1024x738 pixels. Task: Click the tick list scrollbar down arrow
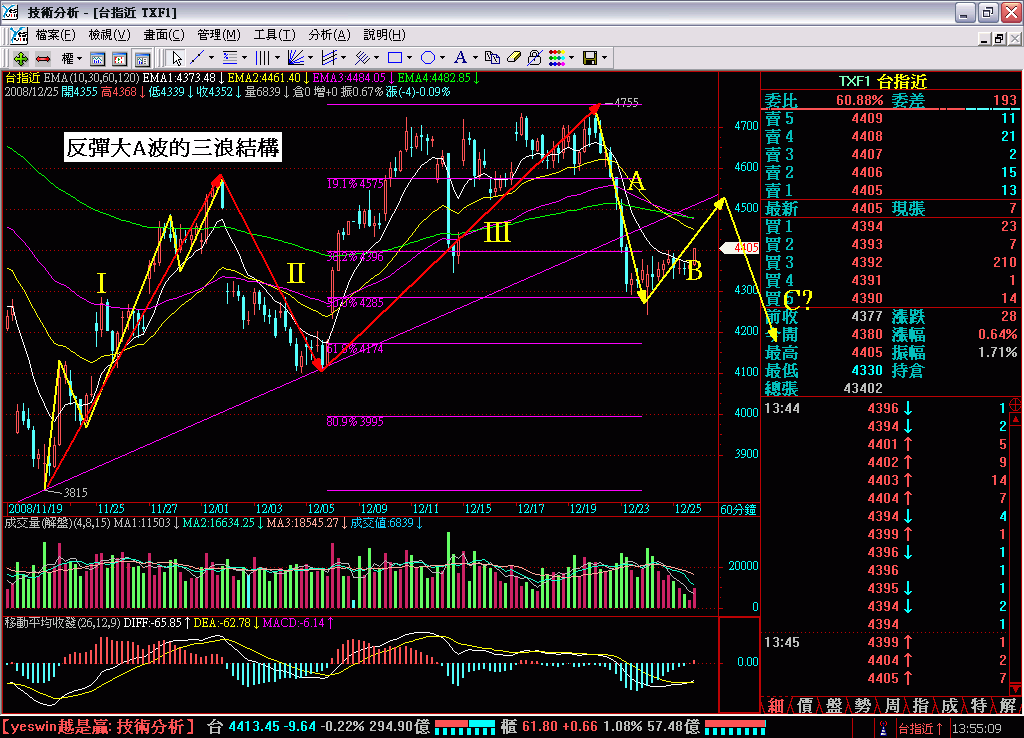(1015, 689)
